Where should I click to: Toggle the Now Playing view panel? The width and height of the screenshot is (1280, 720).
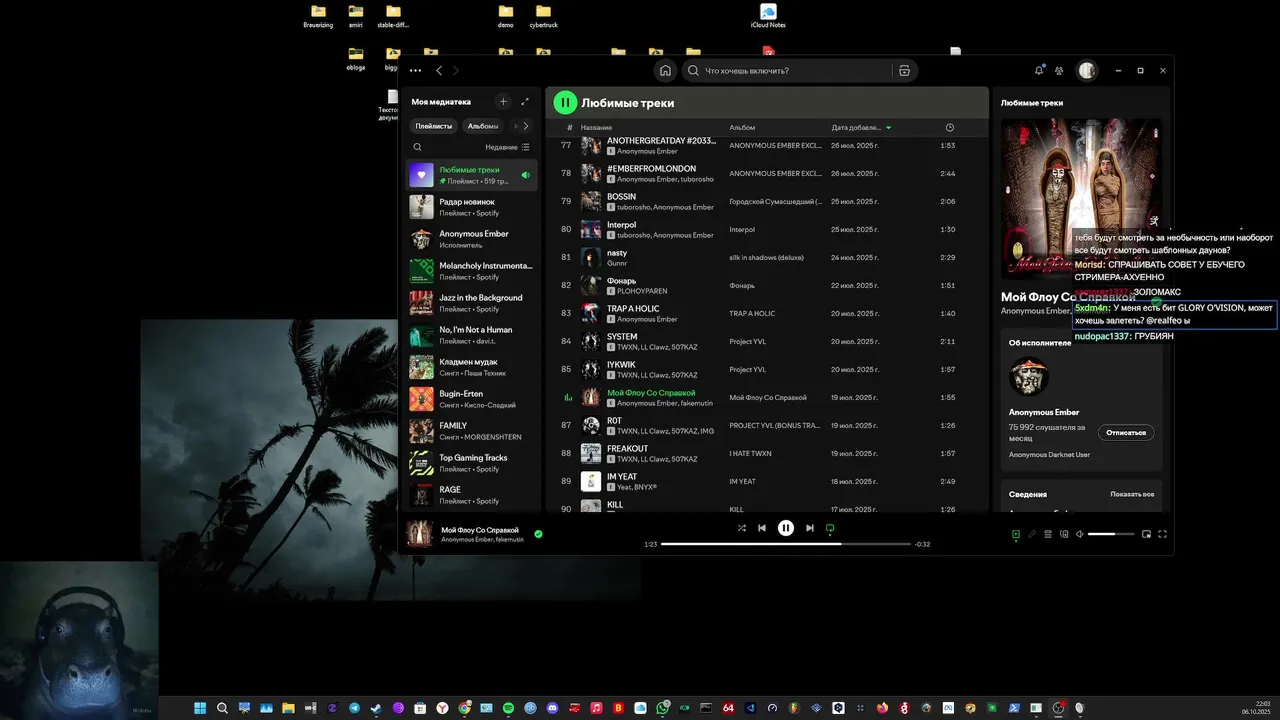point(1016,534)
